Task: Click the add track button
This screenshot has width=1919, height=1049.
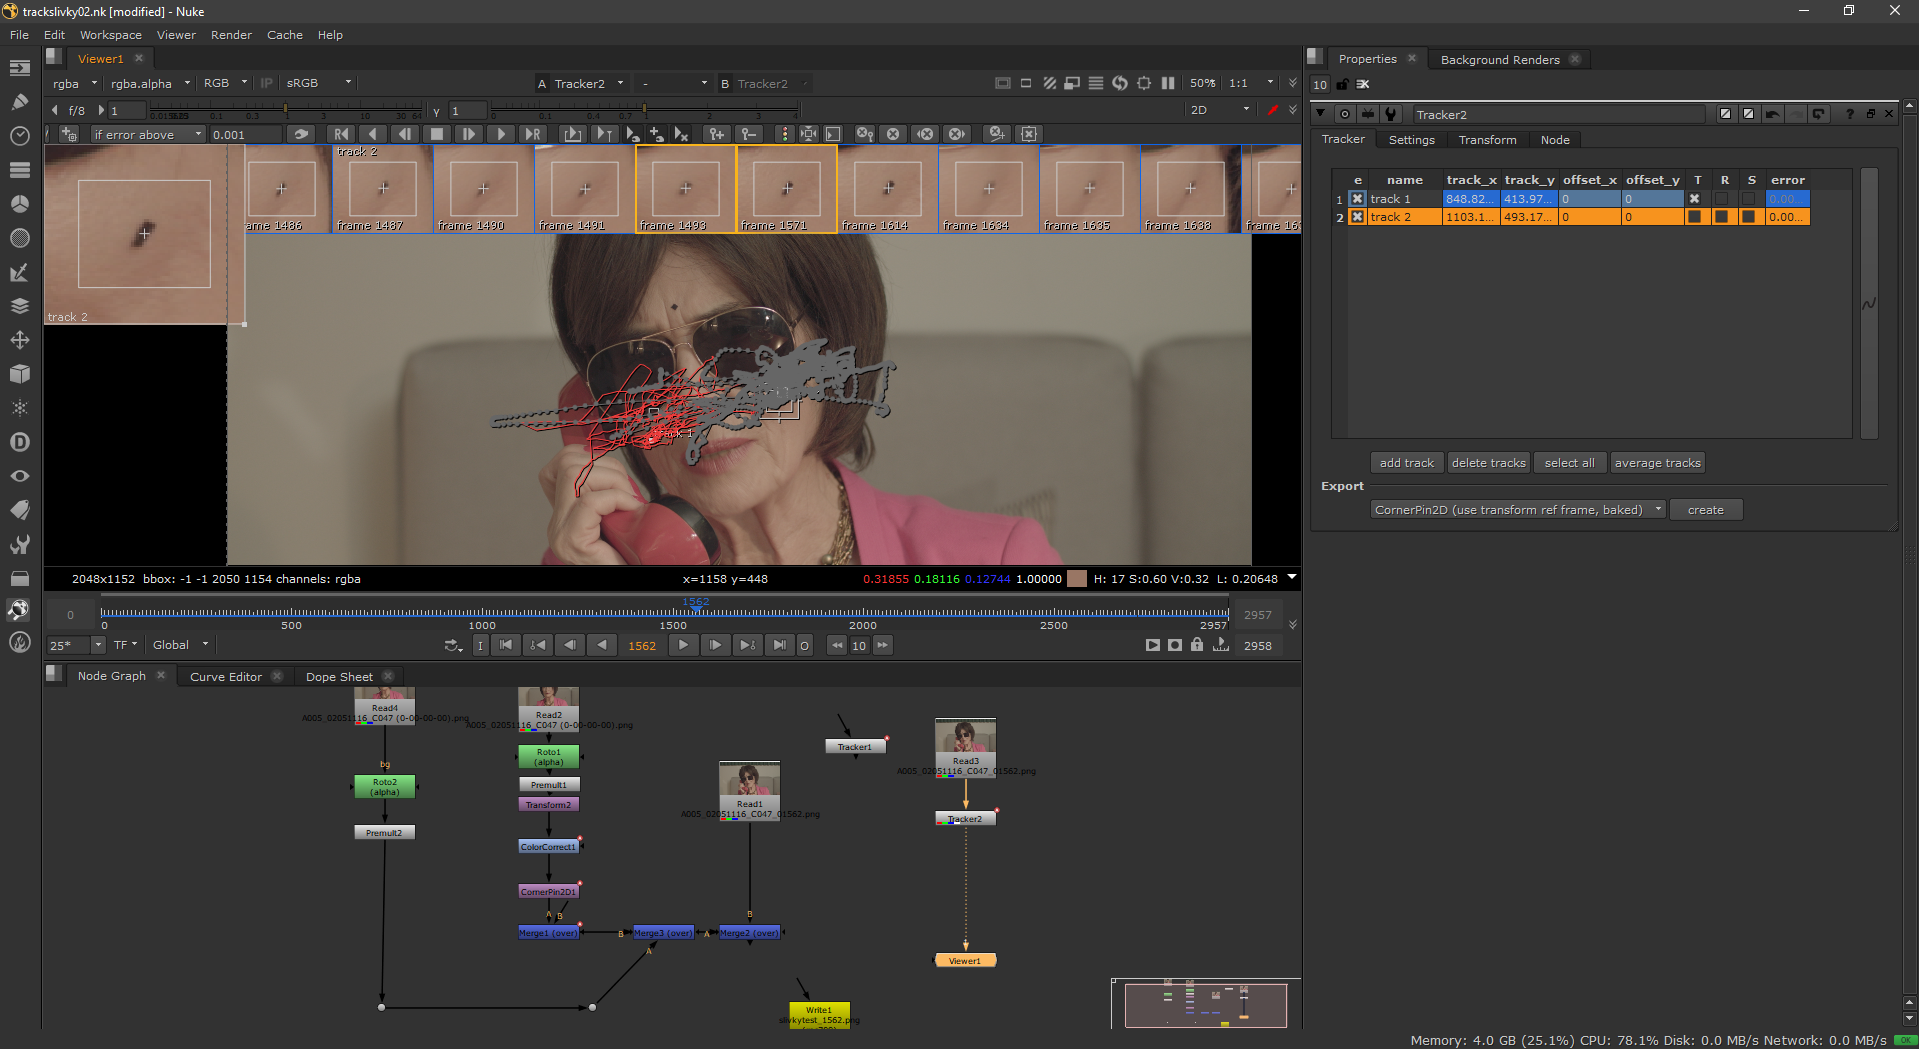Action: (x=1406, y=463)
